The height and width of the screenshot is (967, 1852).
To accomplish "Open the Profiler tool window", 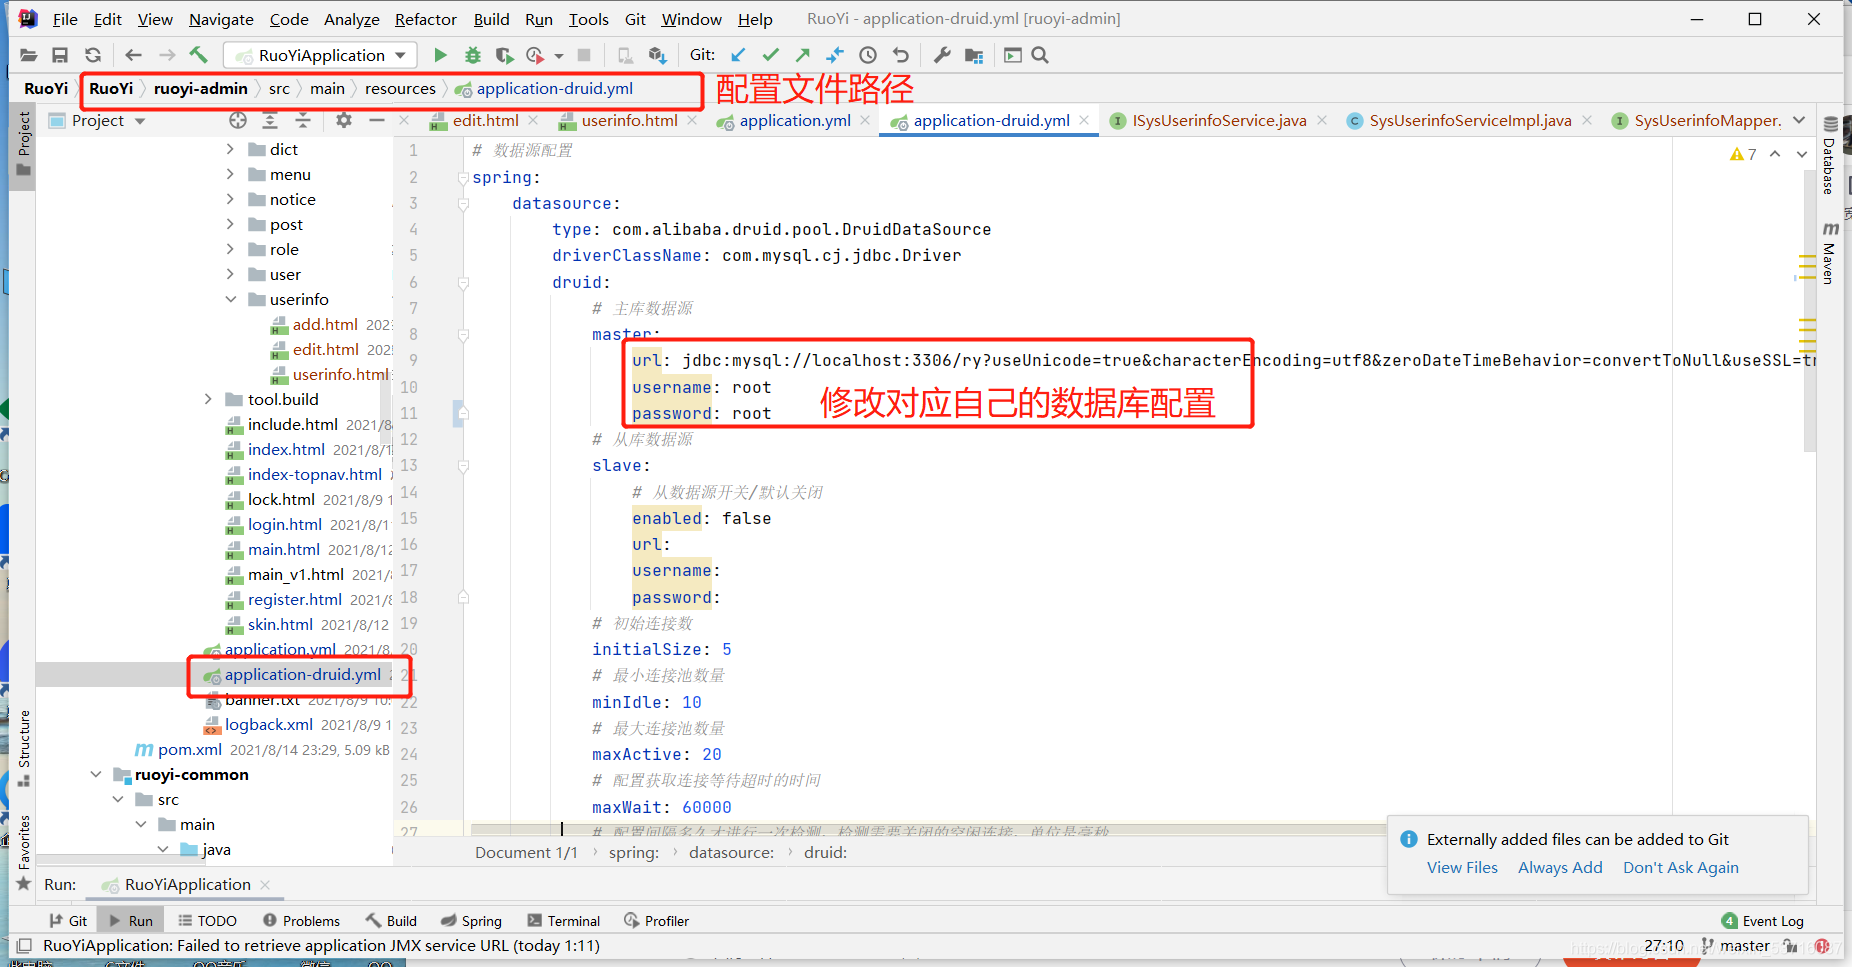I will click(656, 921).
